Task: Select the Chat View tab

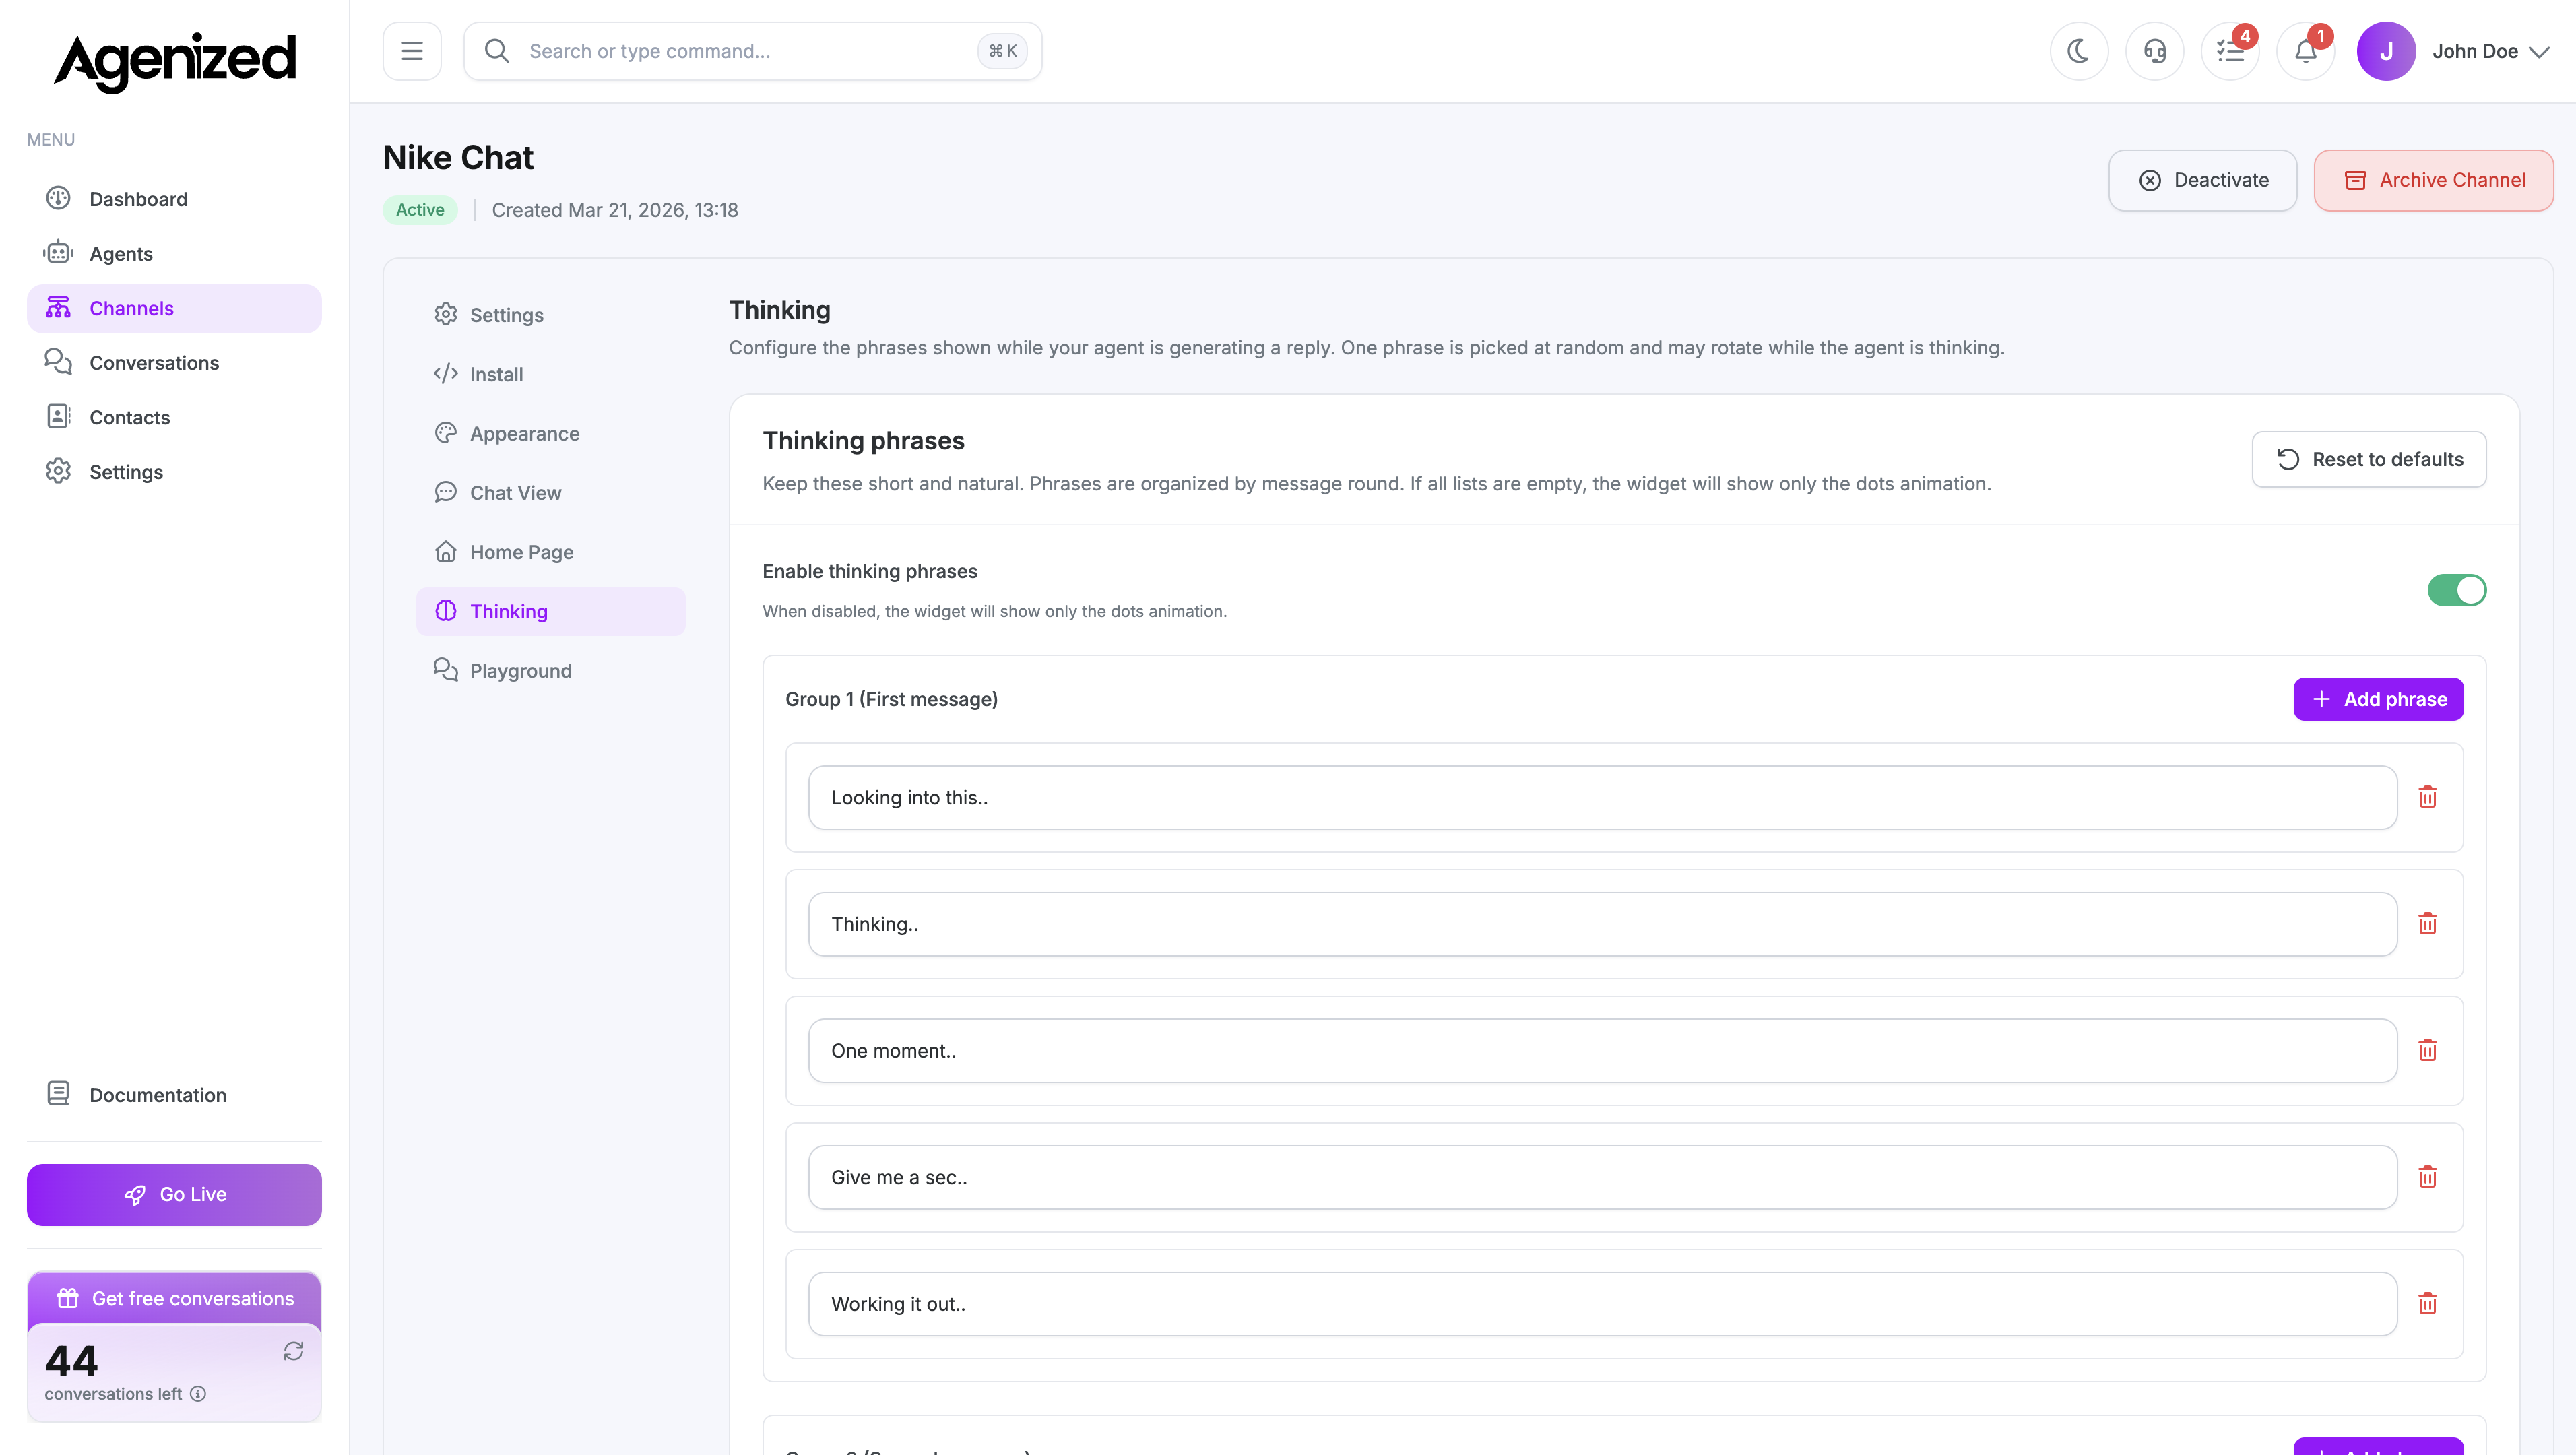Action: [550, 493]
